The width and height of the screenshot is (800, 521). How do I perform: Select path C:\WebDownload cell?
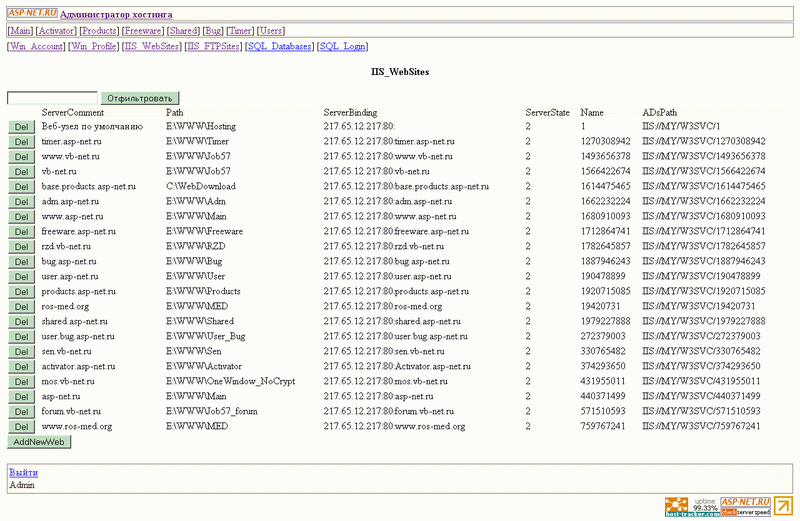(201, 186)
